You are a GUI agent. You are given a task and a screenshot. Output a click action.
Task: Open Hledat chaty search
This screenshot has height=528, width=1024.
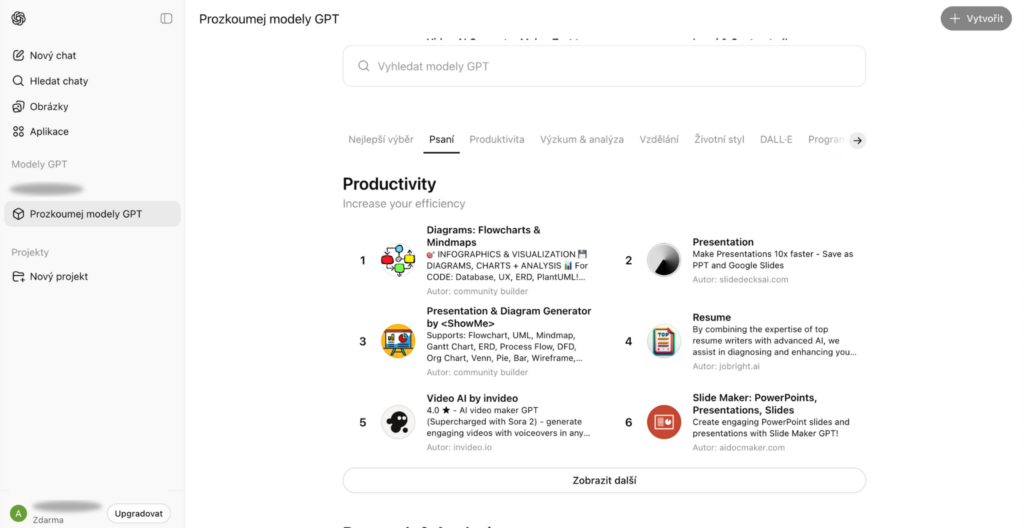click(60, 81)
